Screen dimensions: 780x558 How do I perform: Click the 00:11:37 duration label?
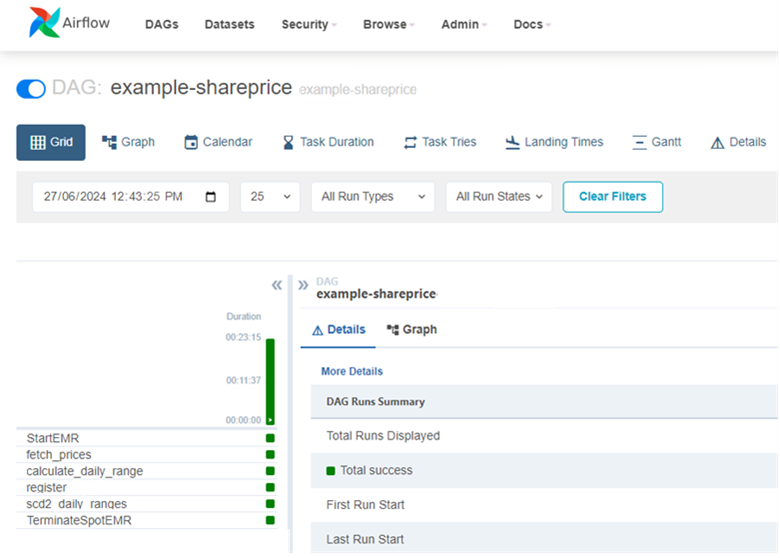243,380
